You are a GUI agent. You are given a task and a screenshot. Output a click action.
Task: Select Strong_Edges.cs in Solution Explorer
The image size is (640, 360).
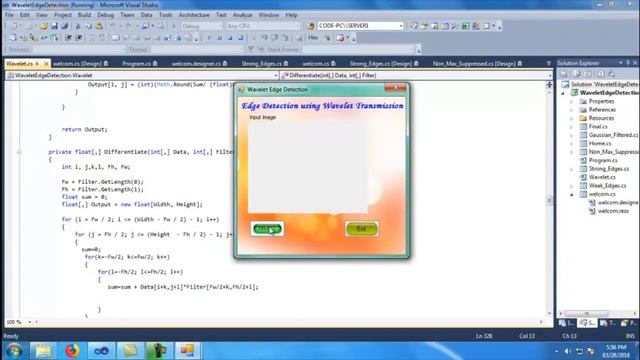click(609, 169)
